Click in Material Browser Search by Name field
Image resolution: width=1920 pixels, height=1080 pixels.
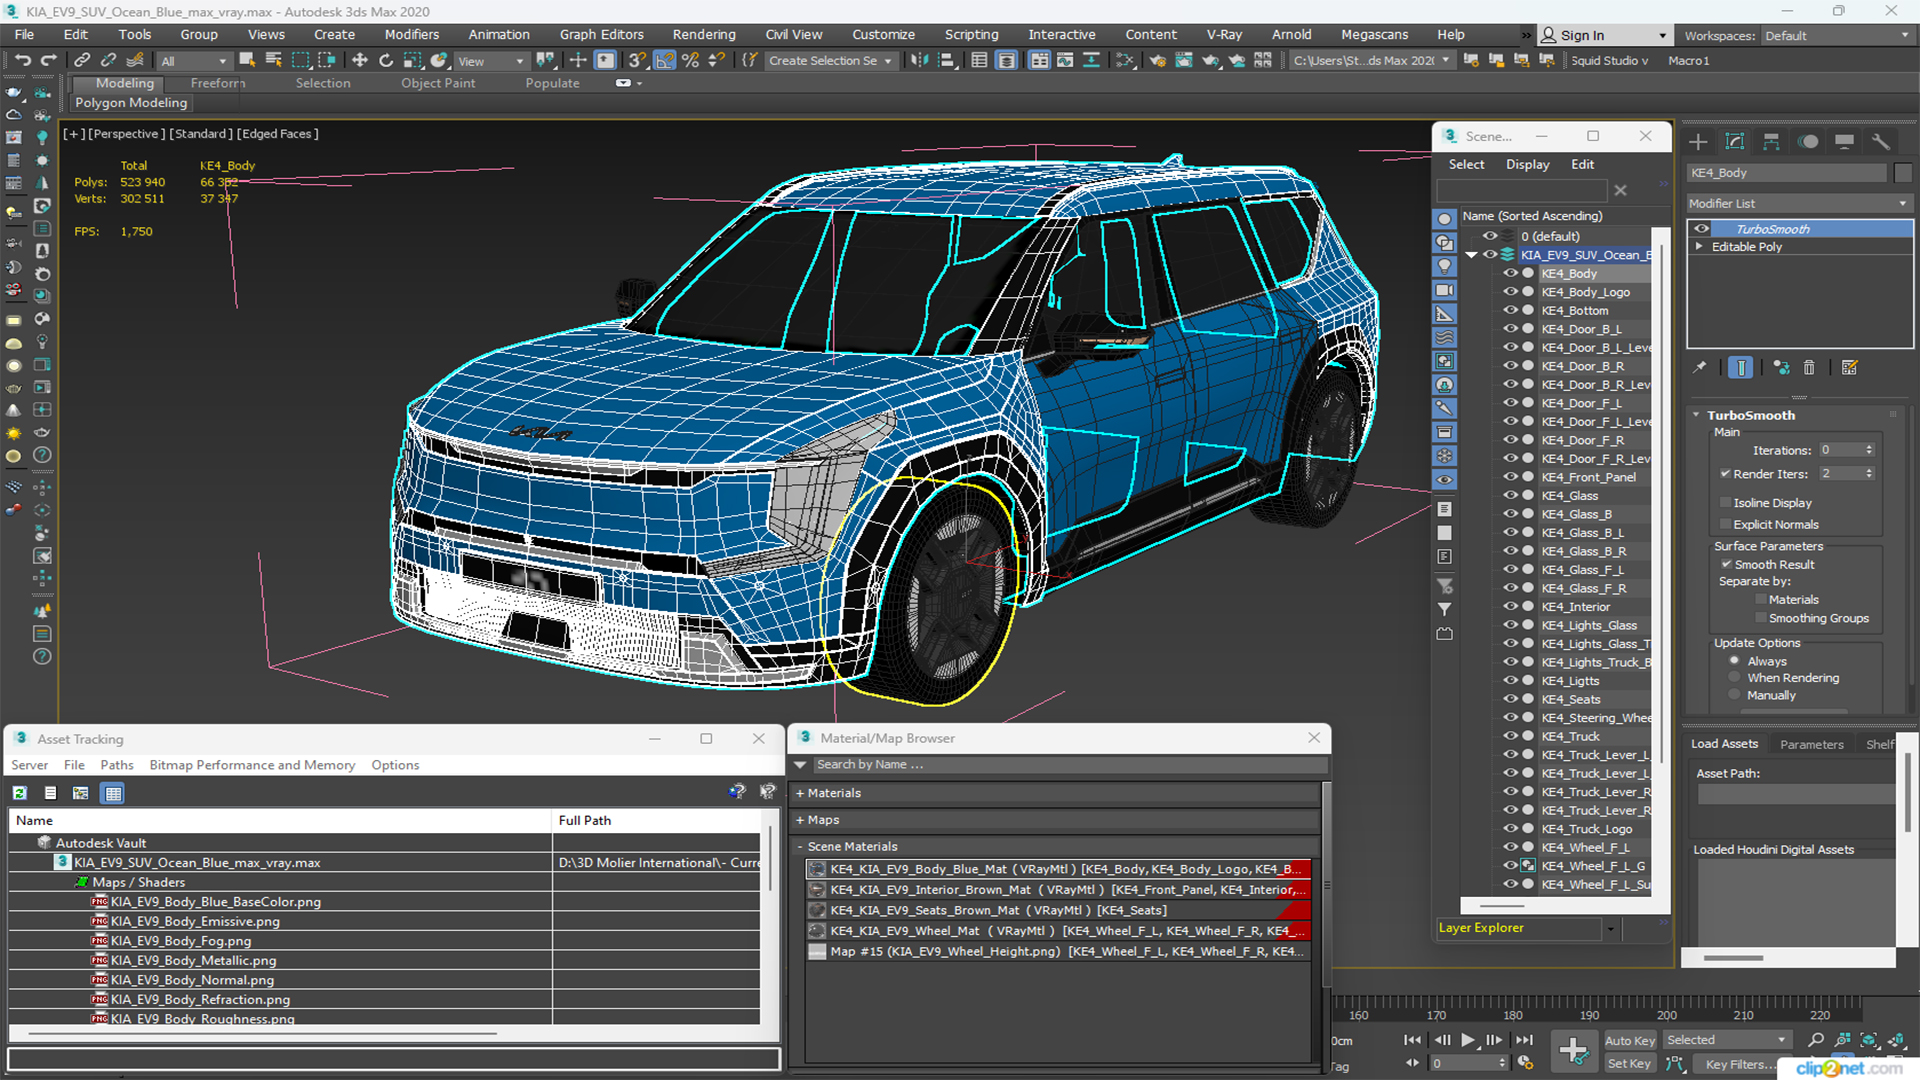coord(1070,765)
